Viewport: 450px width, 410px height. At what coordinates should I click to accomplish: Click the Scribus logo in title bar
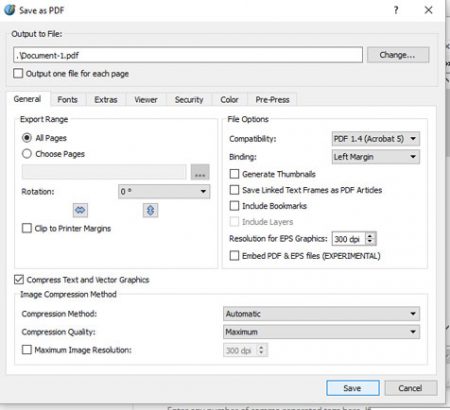pyautogui.click(x=10, y=10)
